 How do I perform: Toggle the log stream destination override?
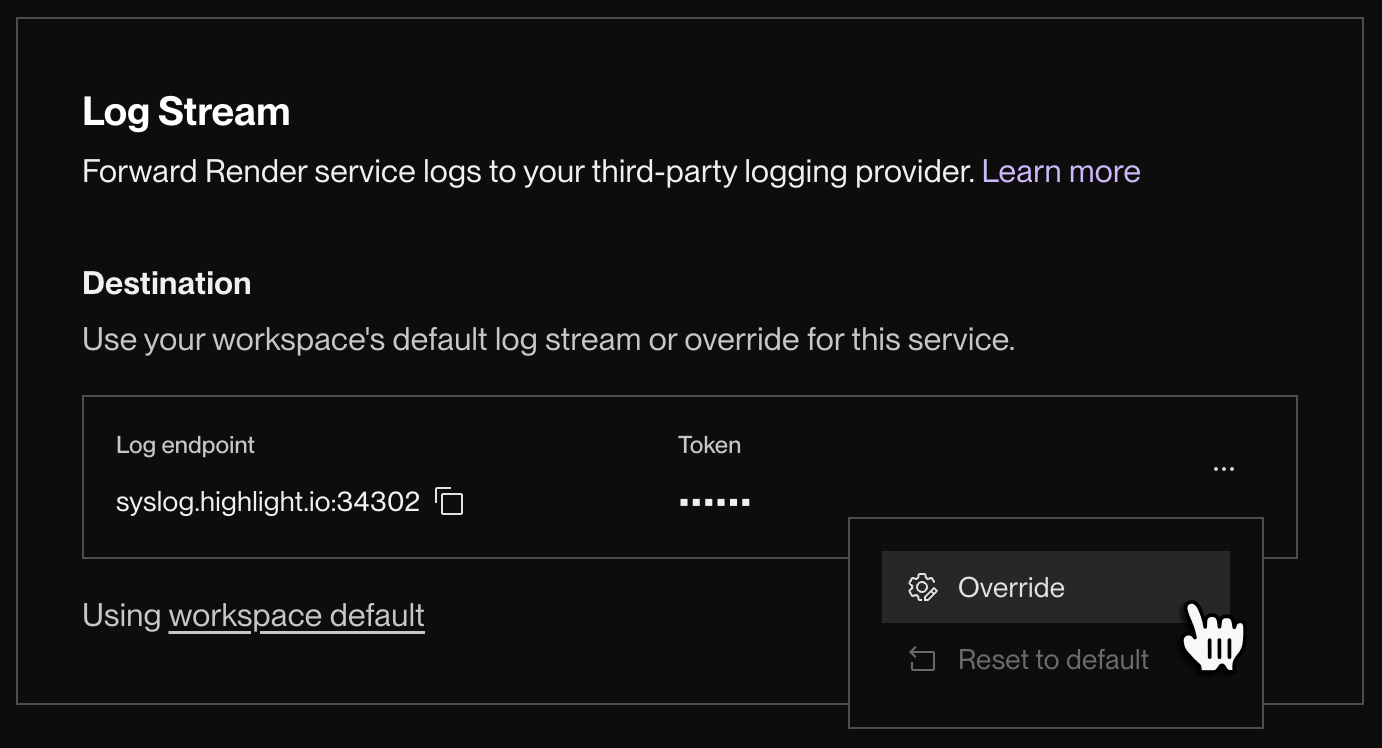point(1010,587)
